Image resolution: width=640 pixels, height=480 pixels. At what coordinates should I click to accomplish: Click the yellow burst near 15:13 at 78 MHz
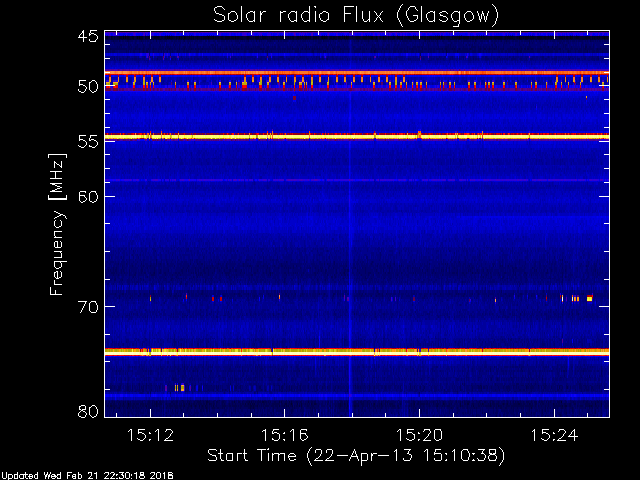coord(182,388)
